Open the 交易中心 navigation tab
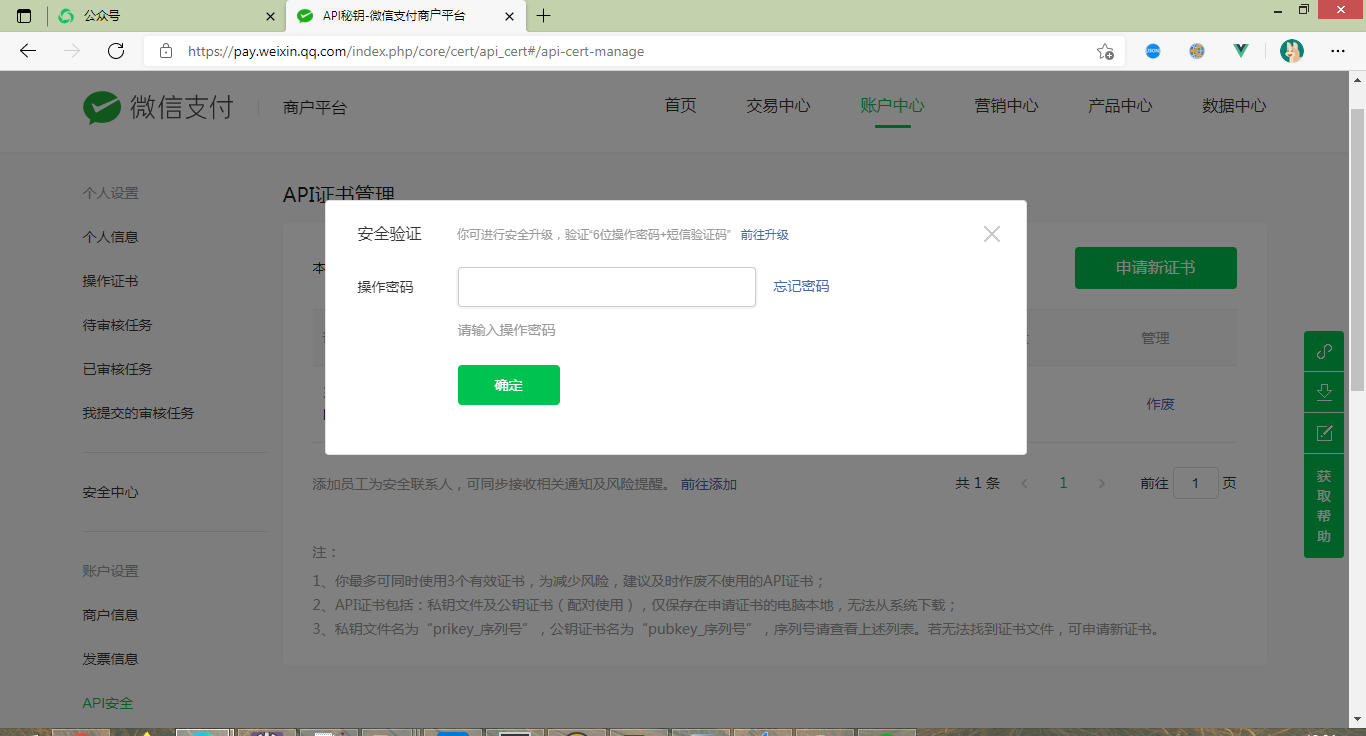This screenshot has width=1366, height=736. point(778,106)
